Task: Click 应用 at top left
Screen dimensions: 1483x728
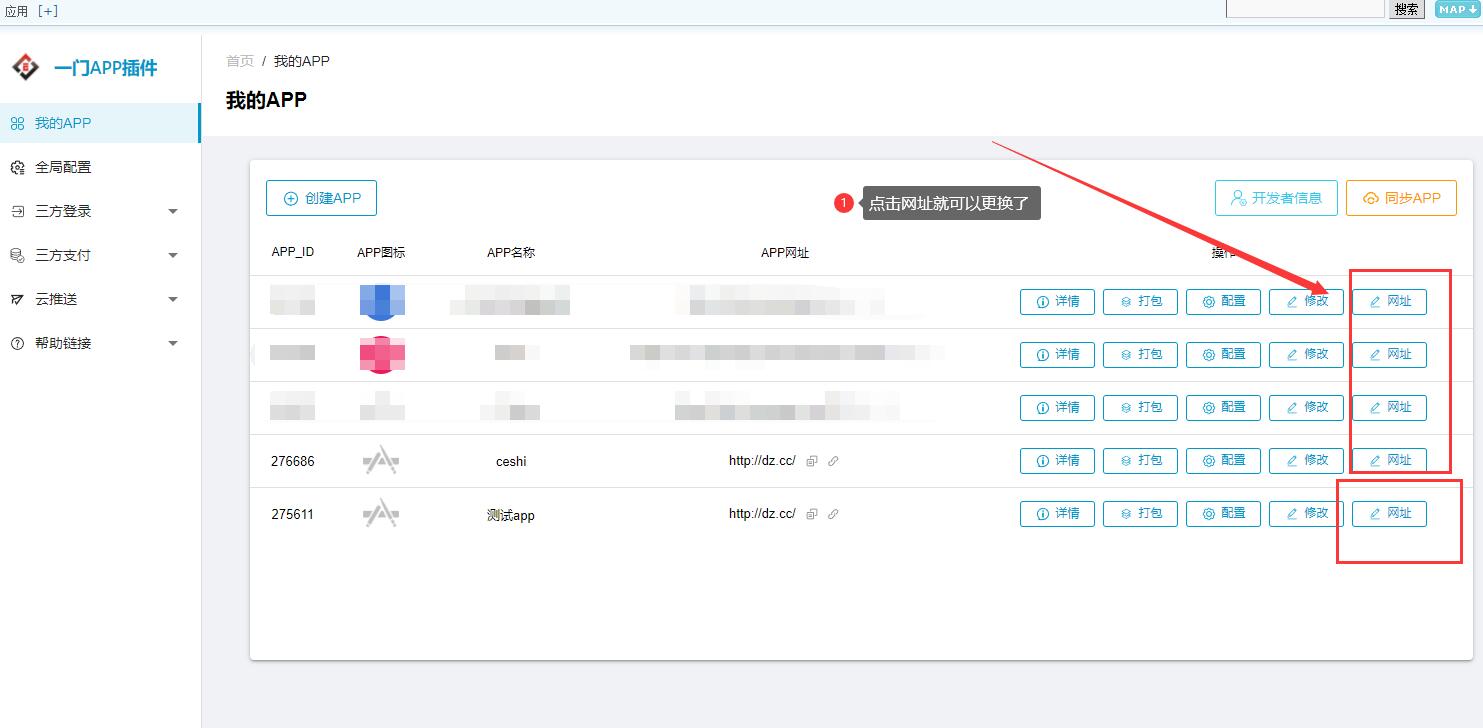Action: tap(17, 11)
